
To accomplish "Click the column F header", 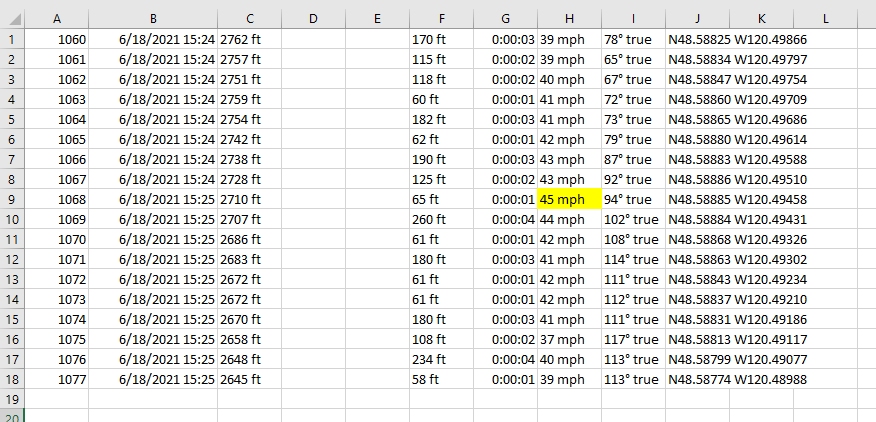I will (441, 19).
